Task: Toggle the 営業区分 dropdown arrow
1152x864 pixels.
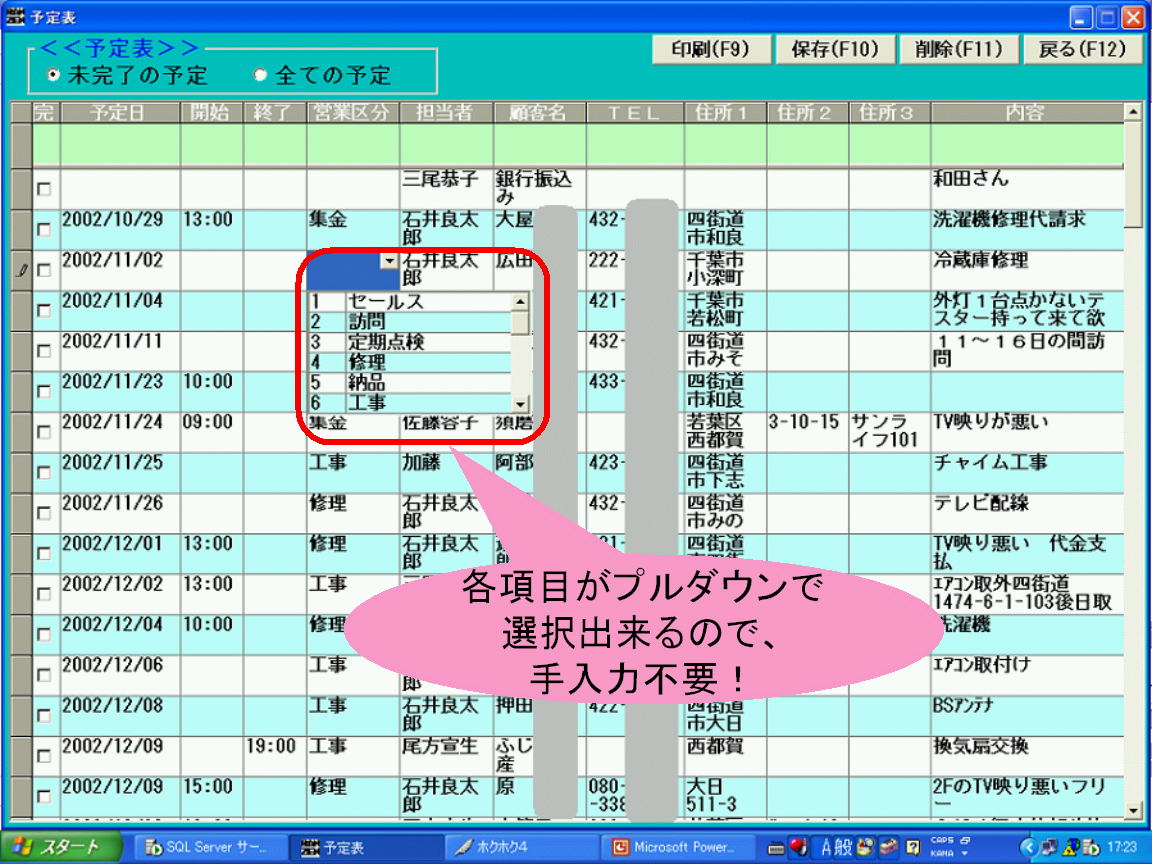Action: pyautogui.click(x=388, y=261)
